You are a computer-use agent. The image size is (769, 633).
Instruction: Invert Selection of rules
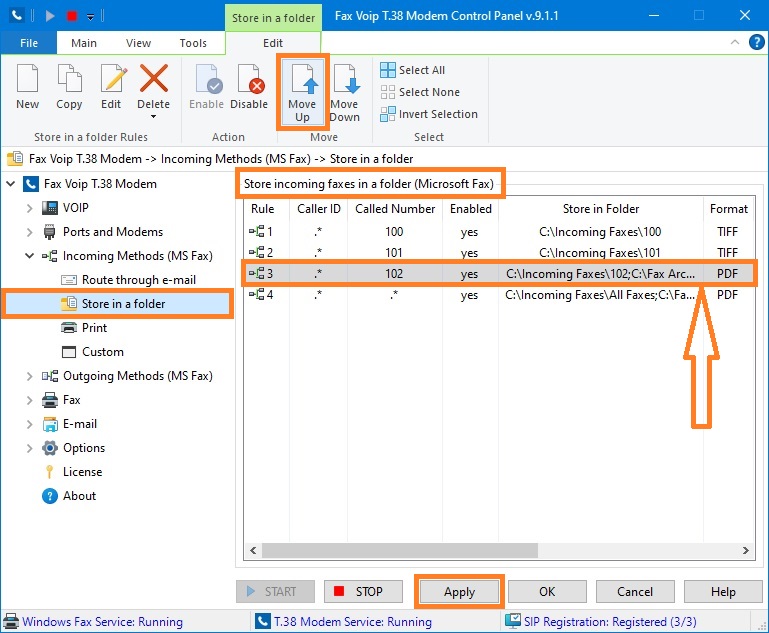coord(429,114)
